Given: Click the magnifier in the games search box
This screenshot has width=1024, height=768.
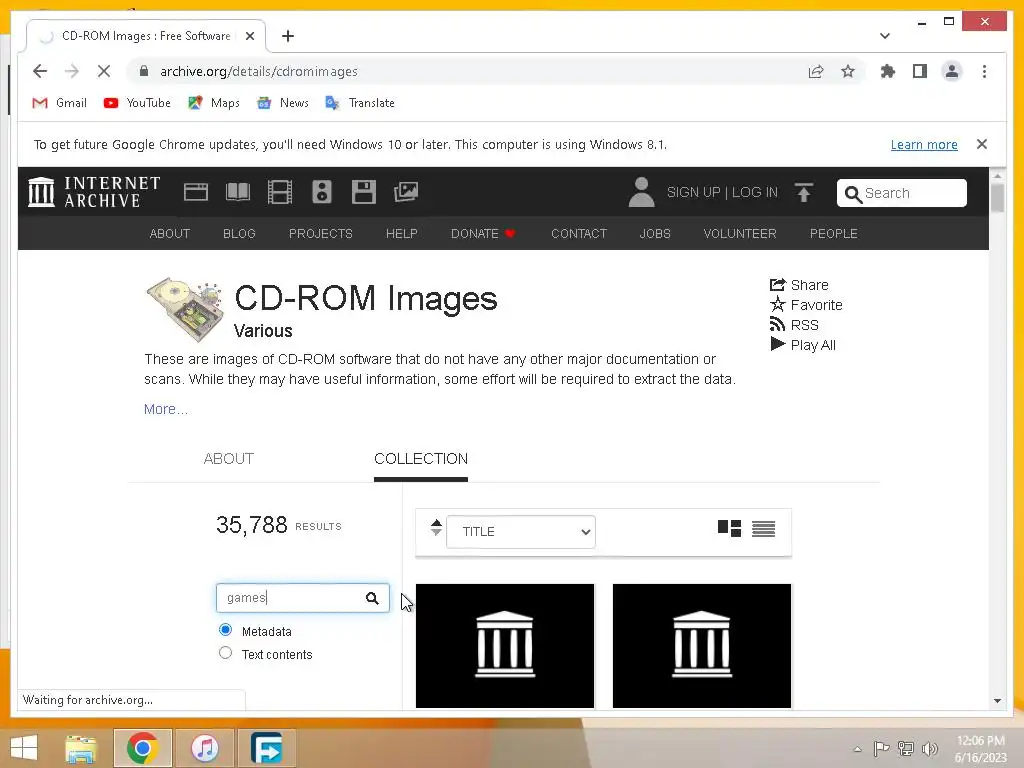Looking at the screenshot, I should (x=372, y=598).
